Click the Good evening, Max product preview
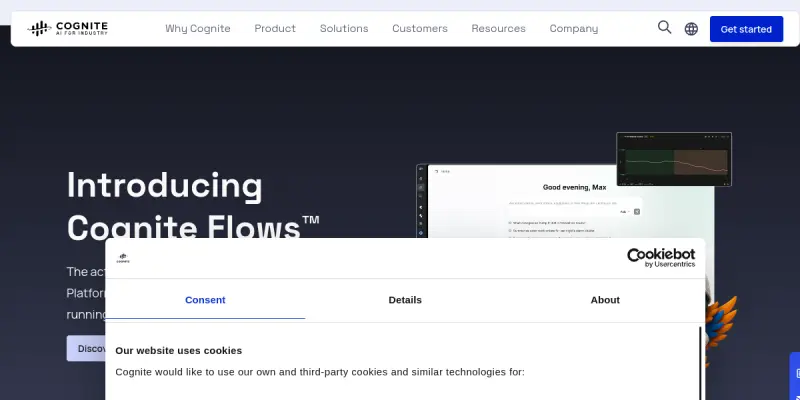 (565, 202)
